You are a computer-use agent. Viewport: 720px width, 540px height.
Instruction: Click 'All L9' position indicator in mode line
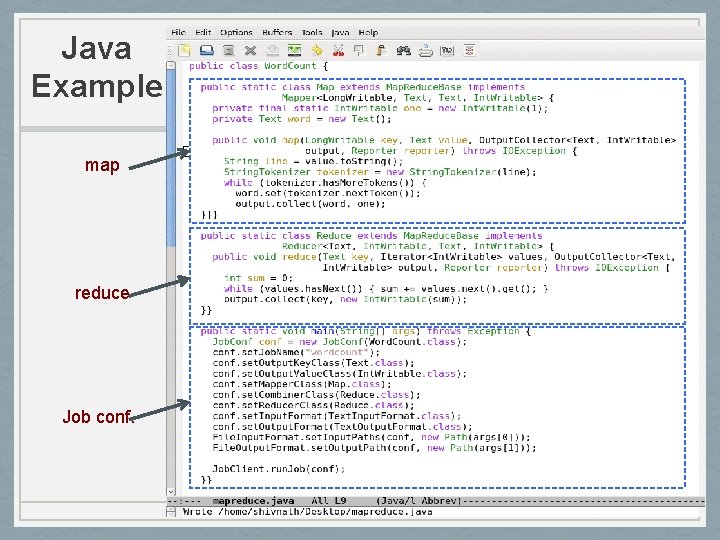(329, 501)
